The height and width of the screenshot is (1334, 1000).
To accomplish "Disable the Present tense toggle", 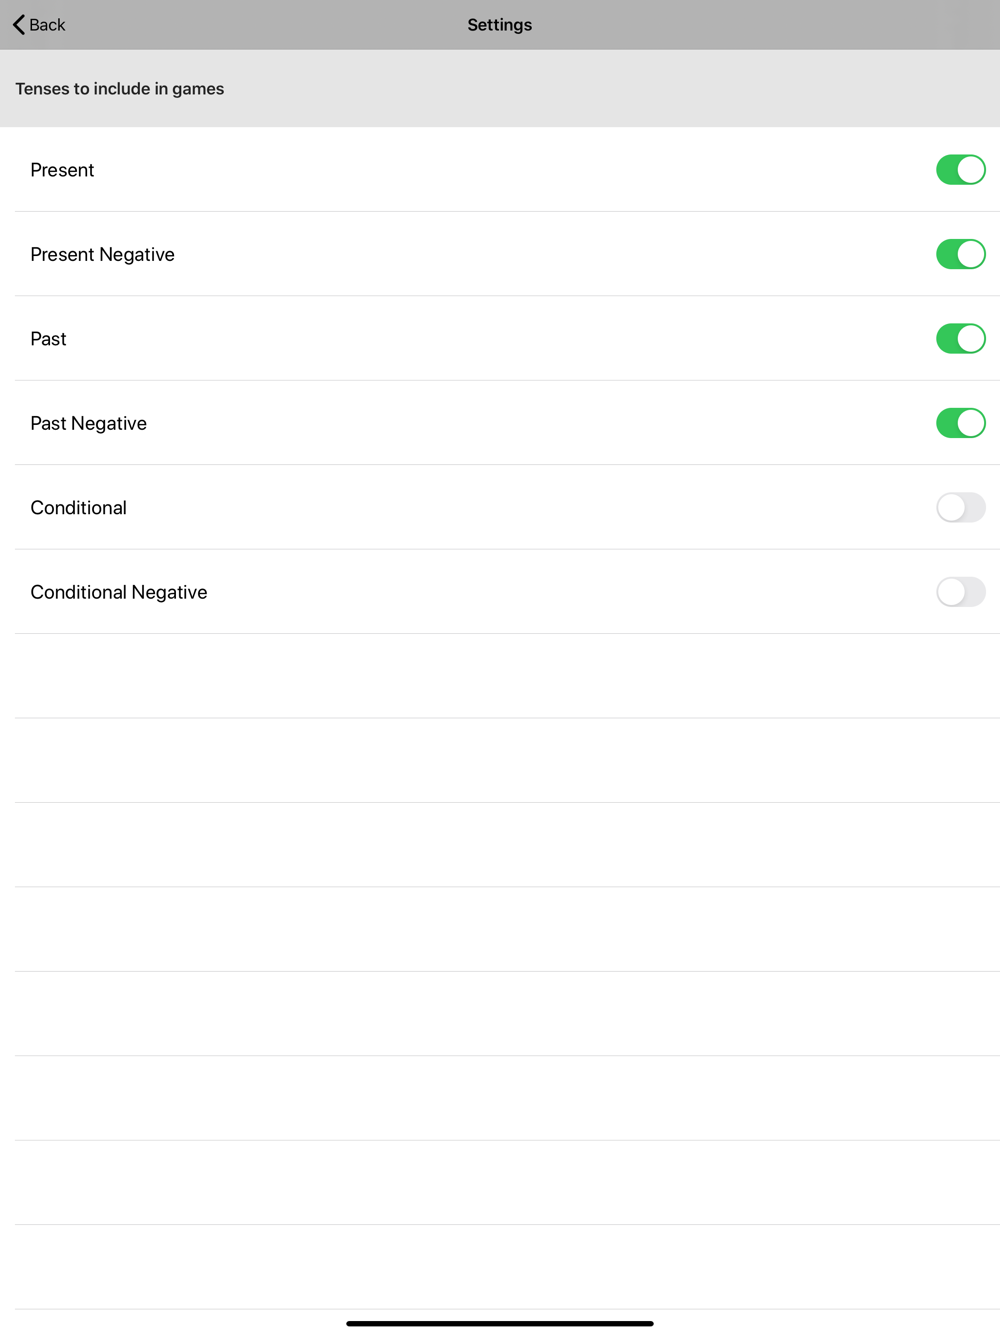I will [x=960, y=170].
